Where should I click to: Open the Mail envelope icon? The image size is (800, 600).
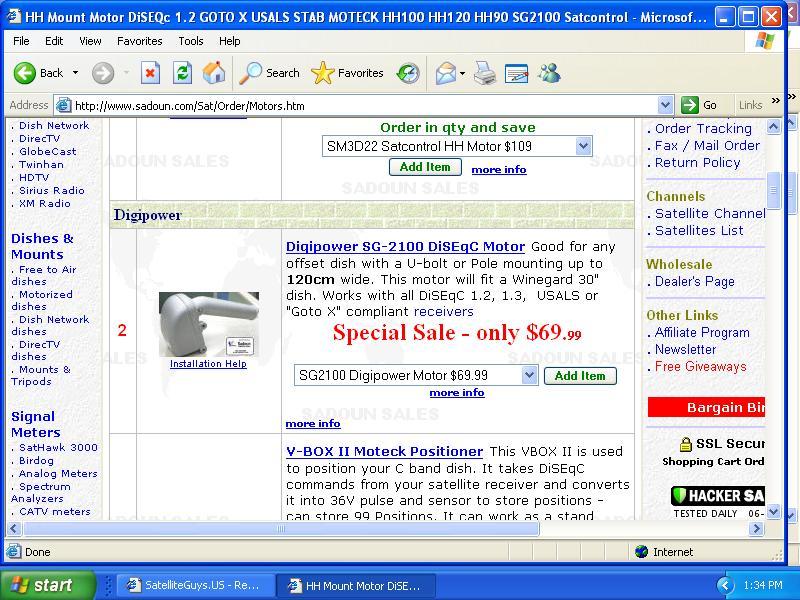pos(445,73)
